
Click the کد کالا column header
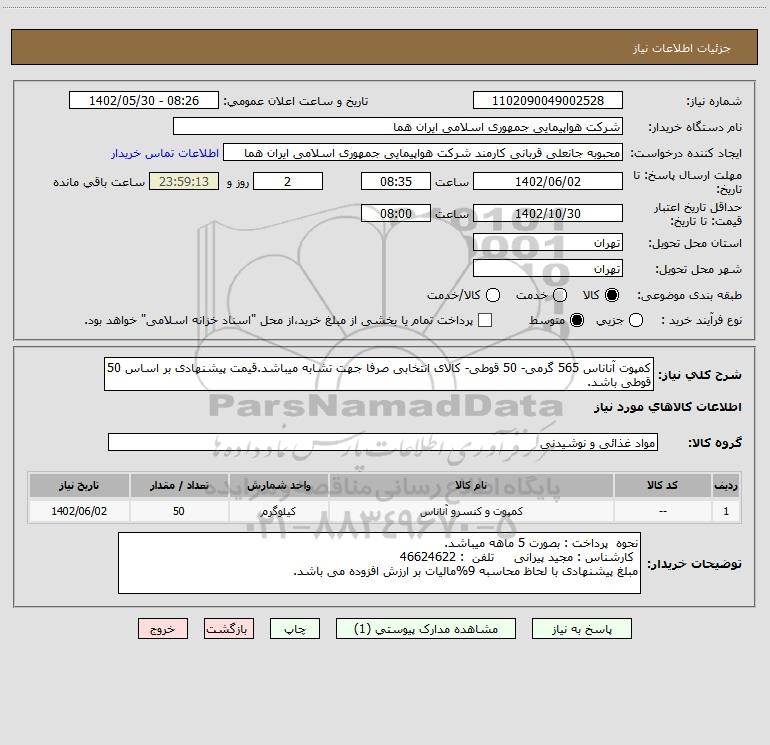coord(662,485)
